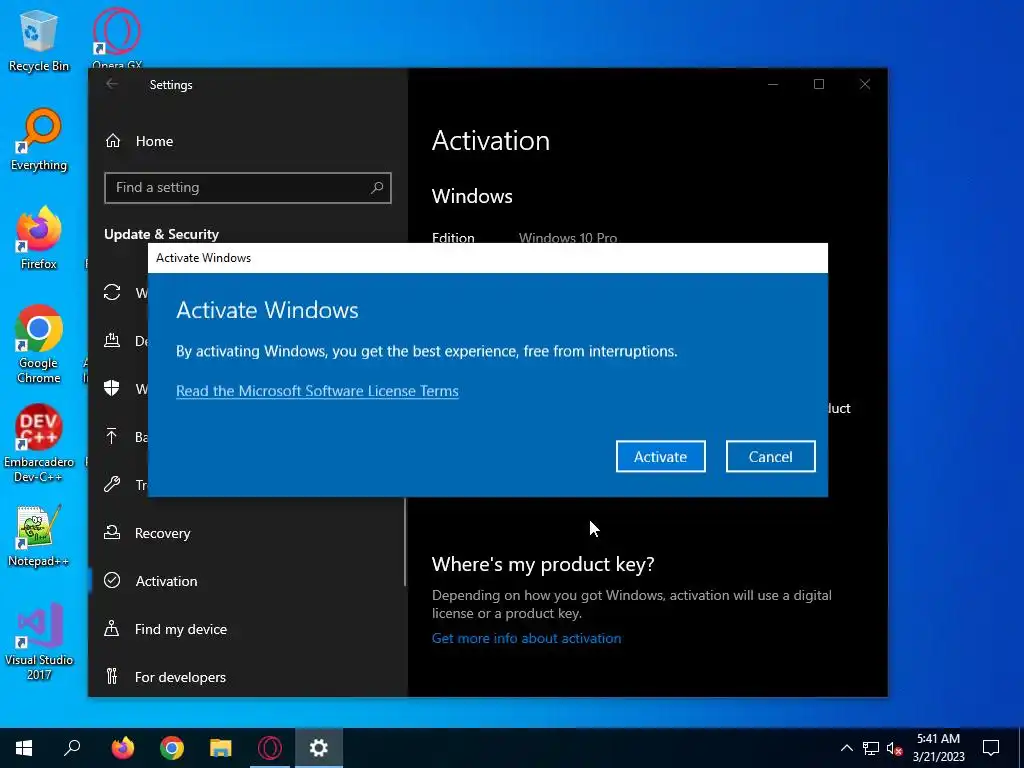Open the network status tray icon
This screenshot has width=1024, height=768.
click(871, 748)
